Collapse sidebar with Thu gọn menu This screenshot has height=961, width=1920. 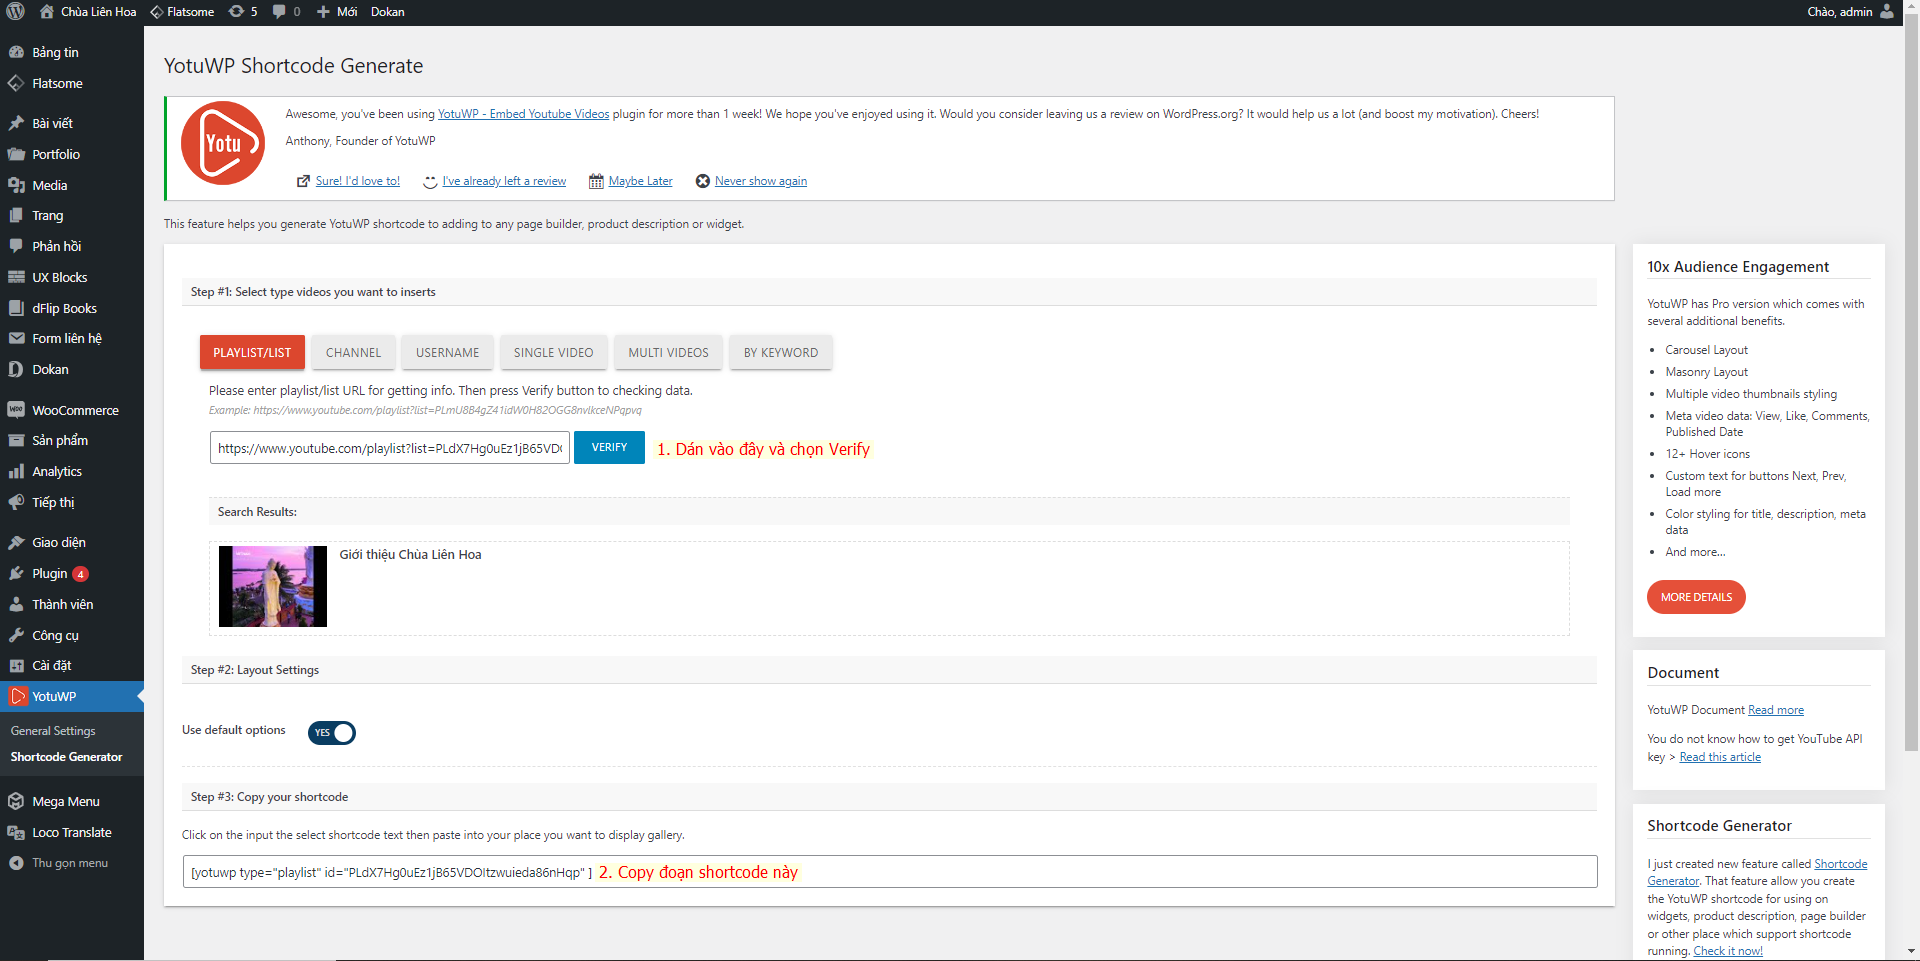pyautogui.click(x=72, y=863)
